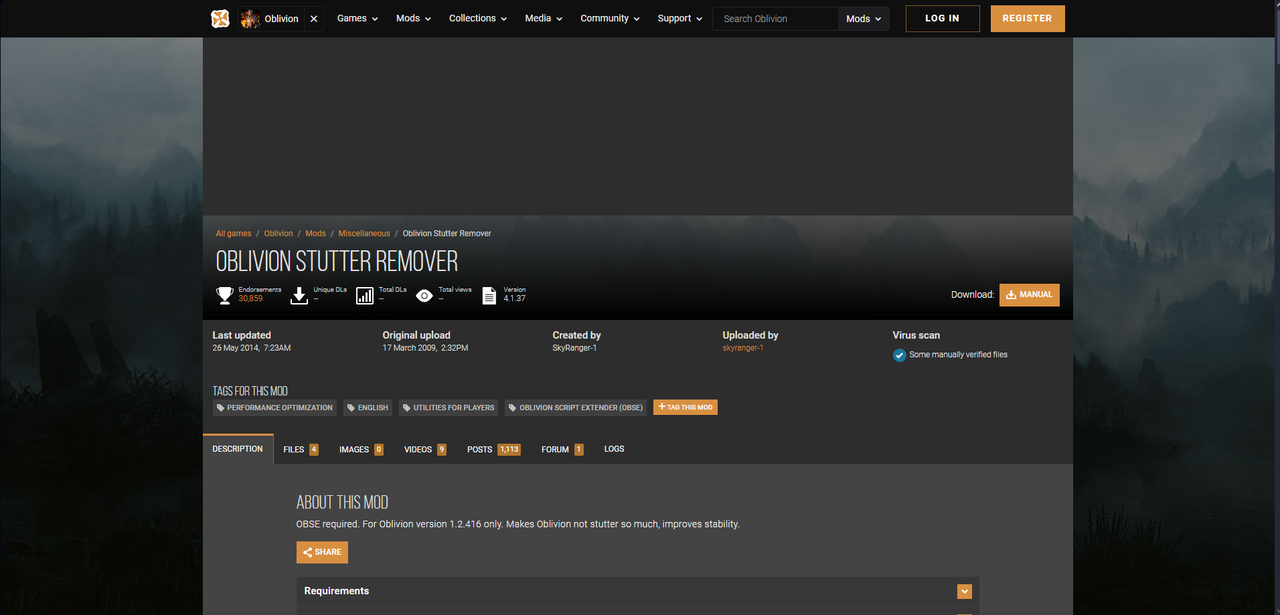Select the PERFORMANCE OPTIMIZATION tag
The height and width of the screenshot is (615, 1280).
coord(275,408)
